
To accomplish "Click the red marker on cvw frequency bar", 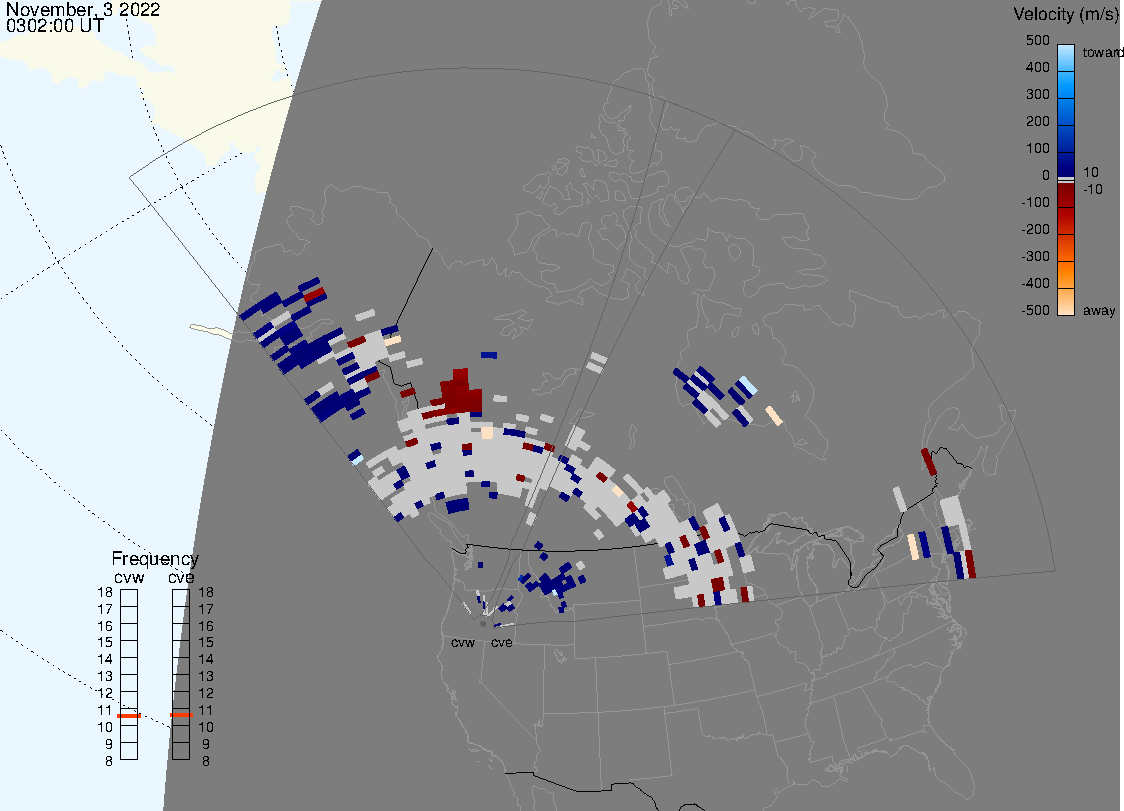I will [129, 715].
